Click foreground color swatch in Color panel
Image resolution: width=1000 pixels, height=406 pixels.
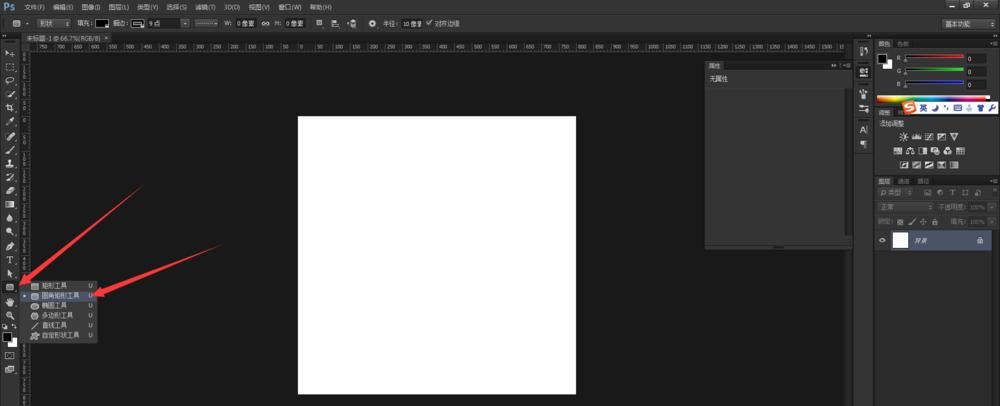[882, 59]
